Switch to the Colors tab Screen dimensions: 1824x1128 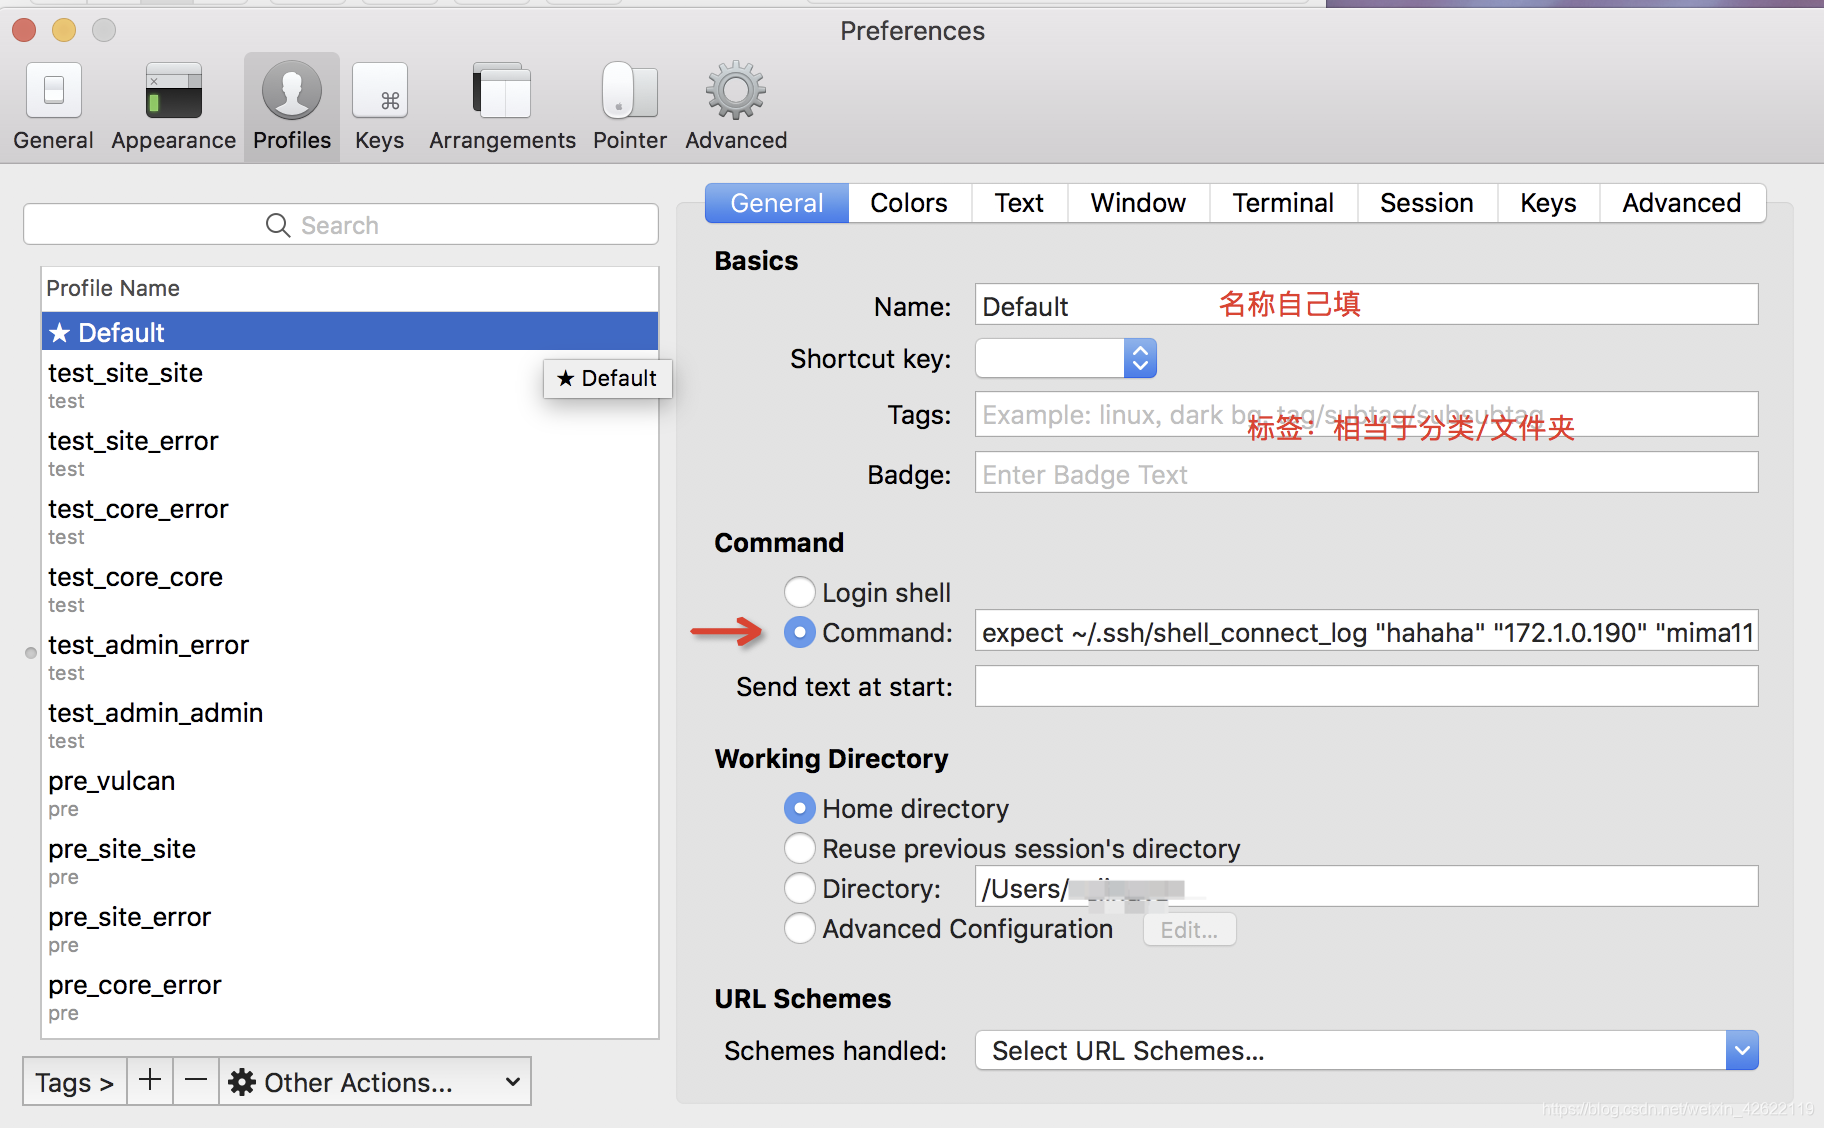click(909, 203)
